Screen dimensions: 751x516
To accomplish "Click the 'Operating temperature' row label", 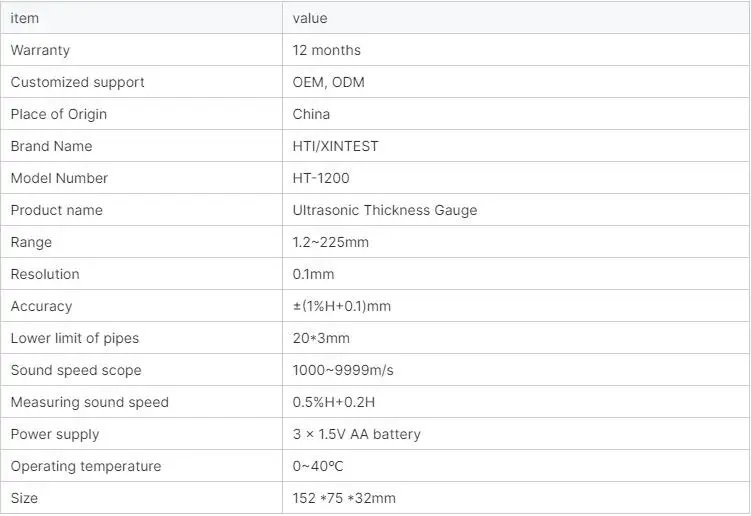I will click(x=86, y=466).
